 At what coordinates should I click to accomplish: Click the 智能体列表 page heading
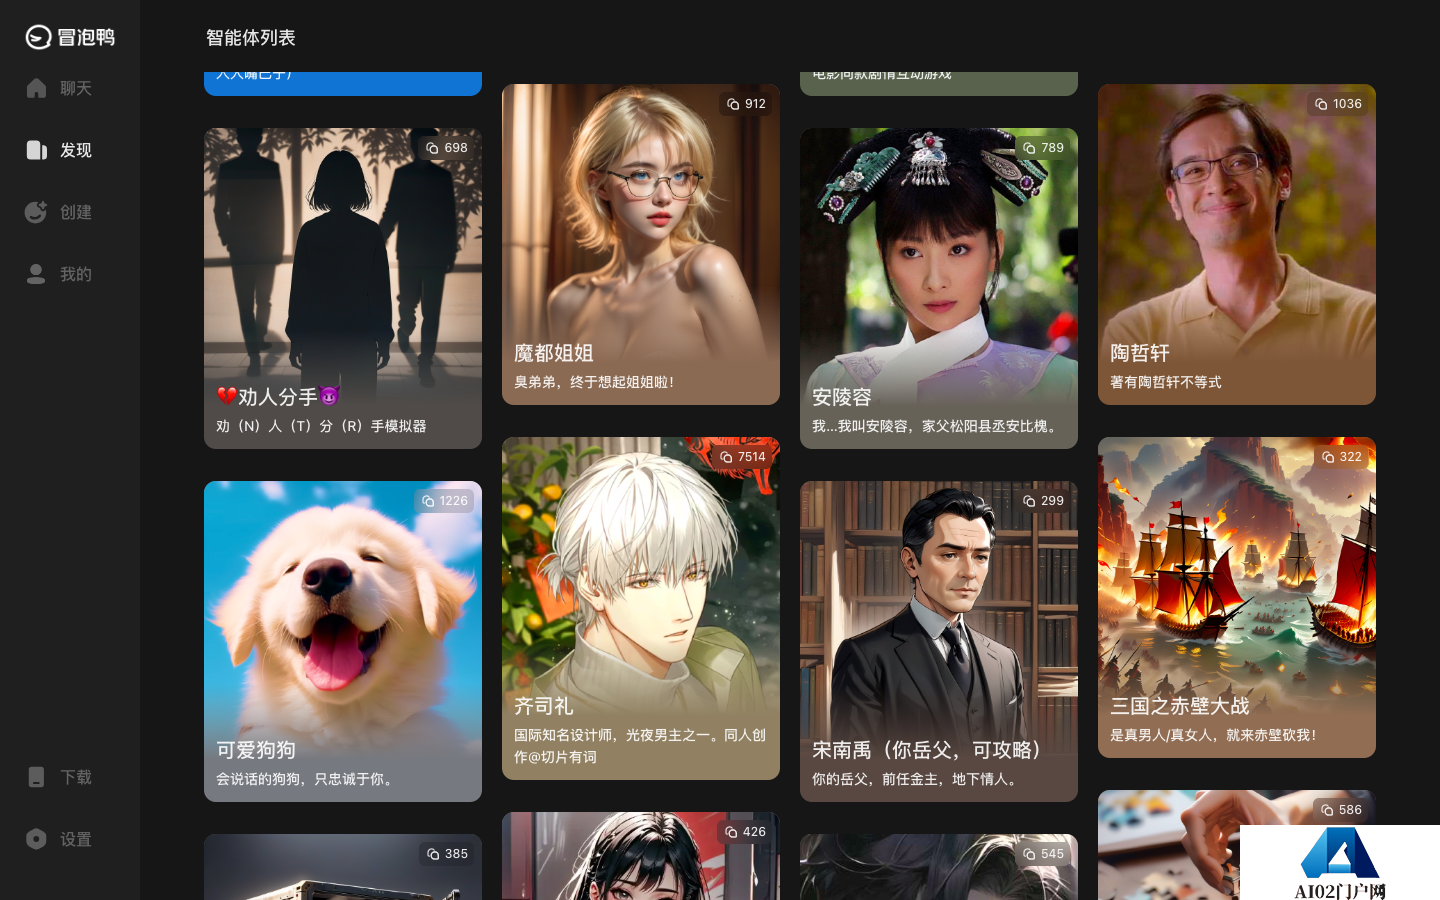click(251, 38)
